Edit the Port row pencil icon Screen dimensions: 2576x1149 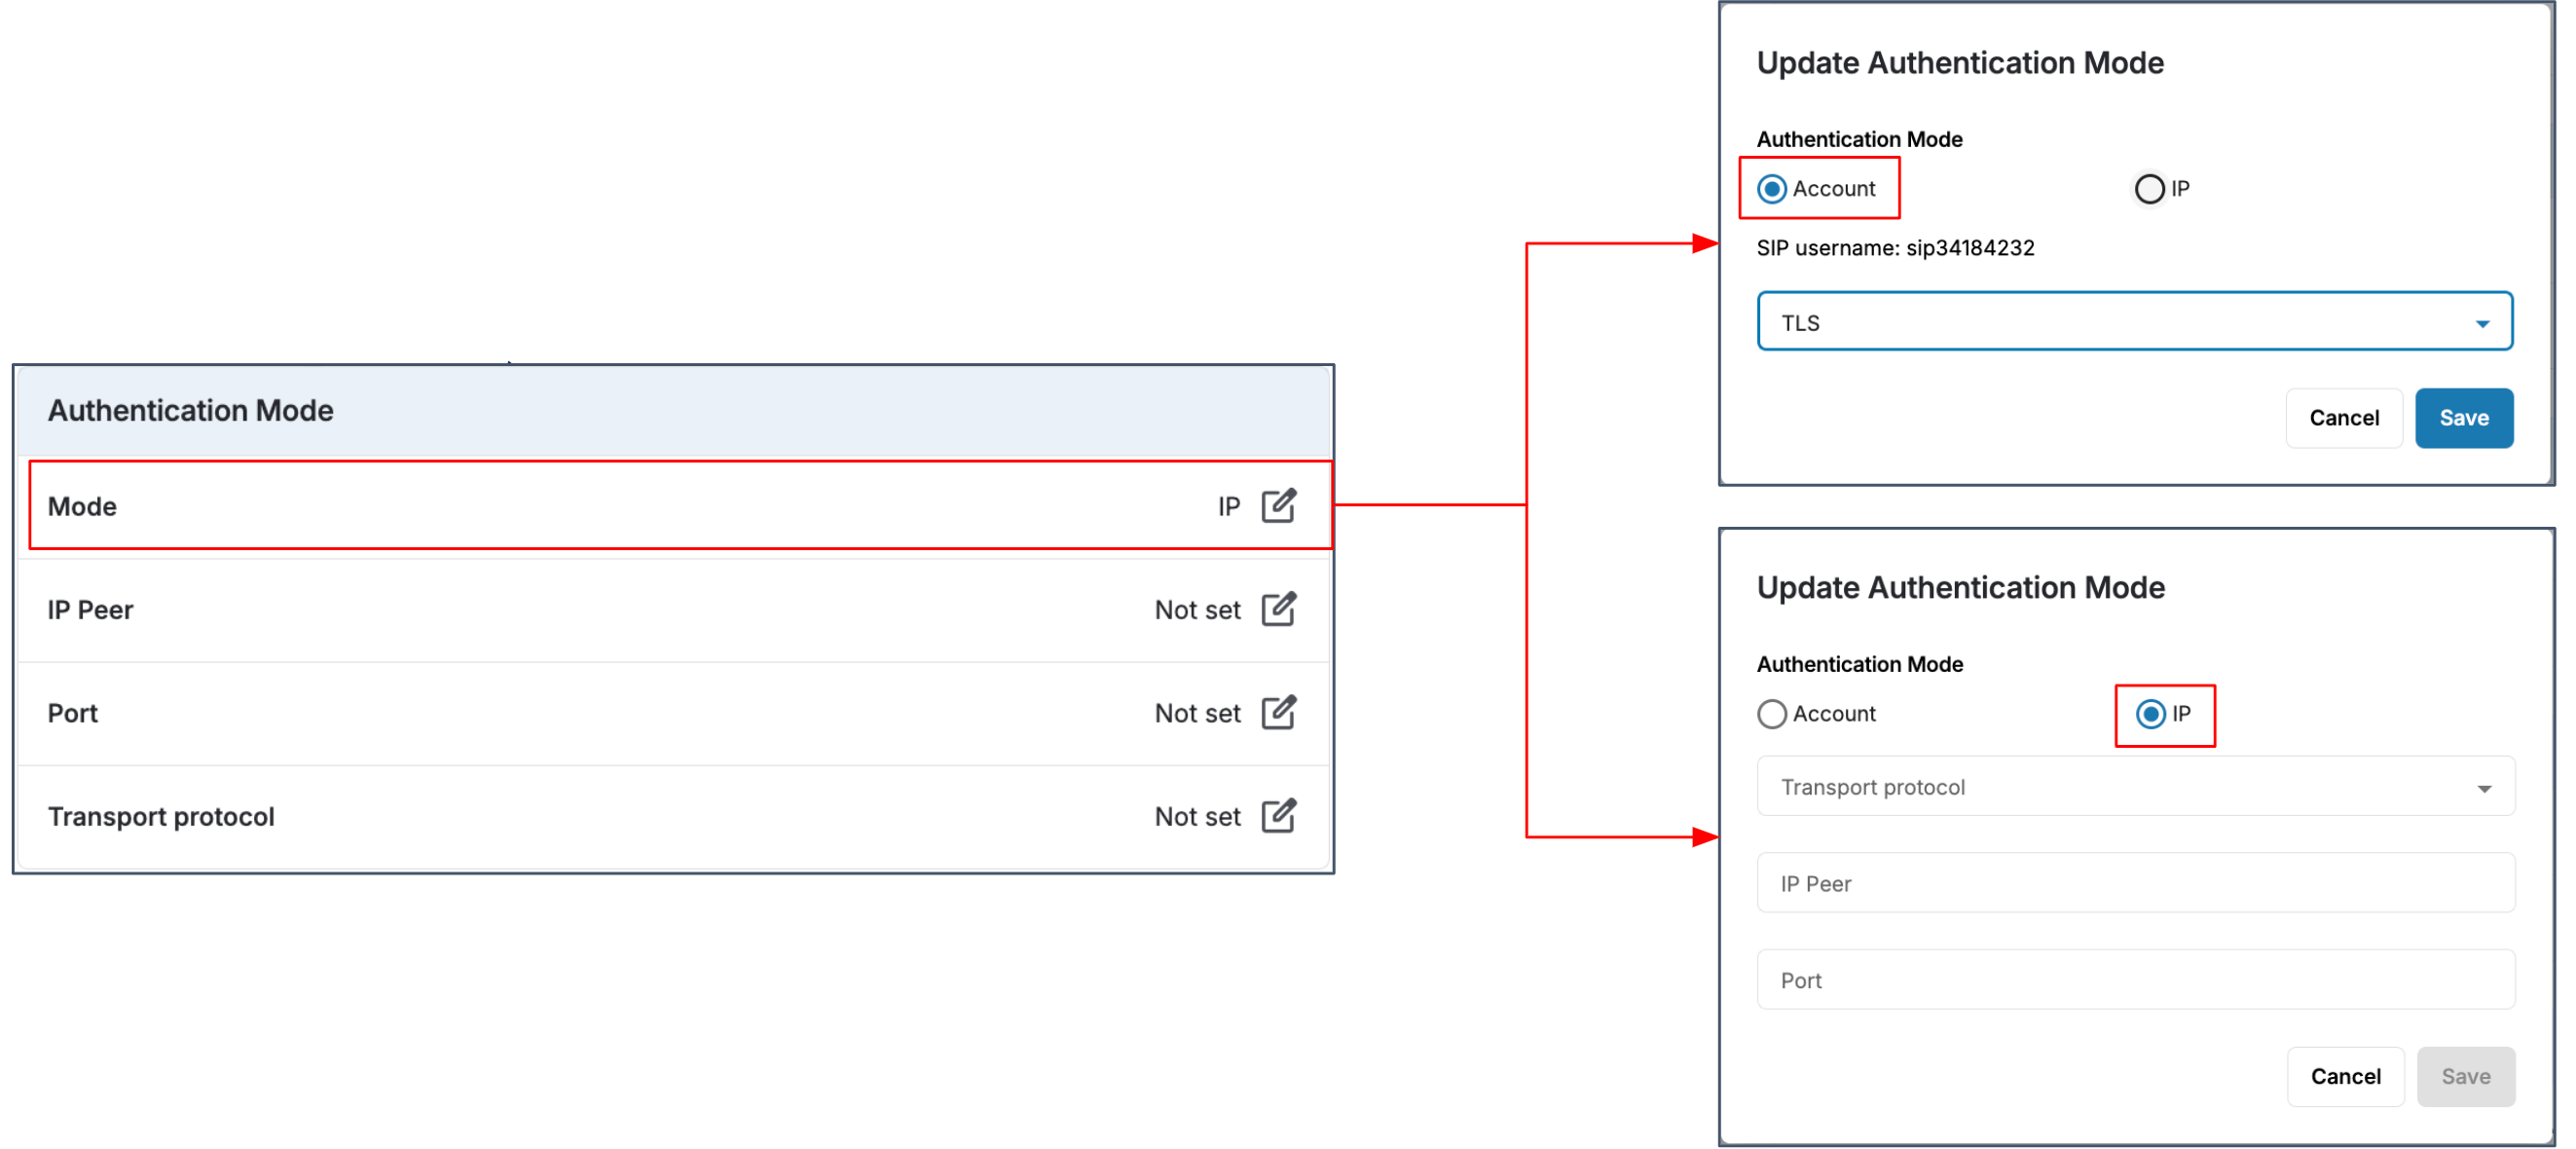point(1278,713)
